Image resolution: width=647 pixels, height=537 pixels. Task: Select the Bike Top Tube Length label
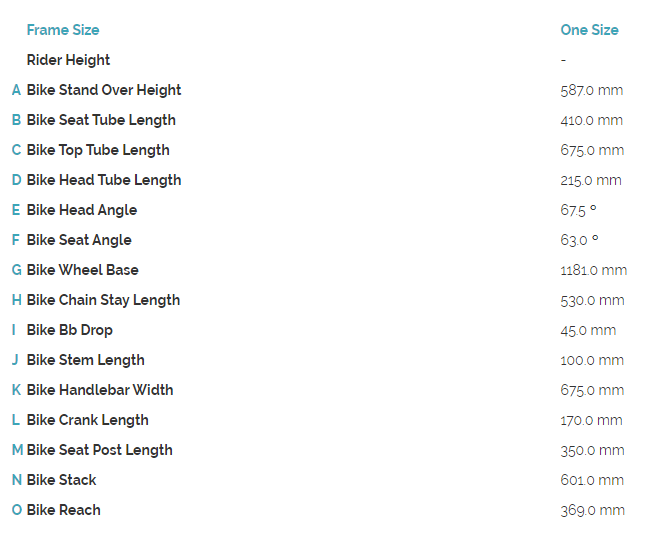(x=98, y=150)
